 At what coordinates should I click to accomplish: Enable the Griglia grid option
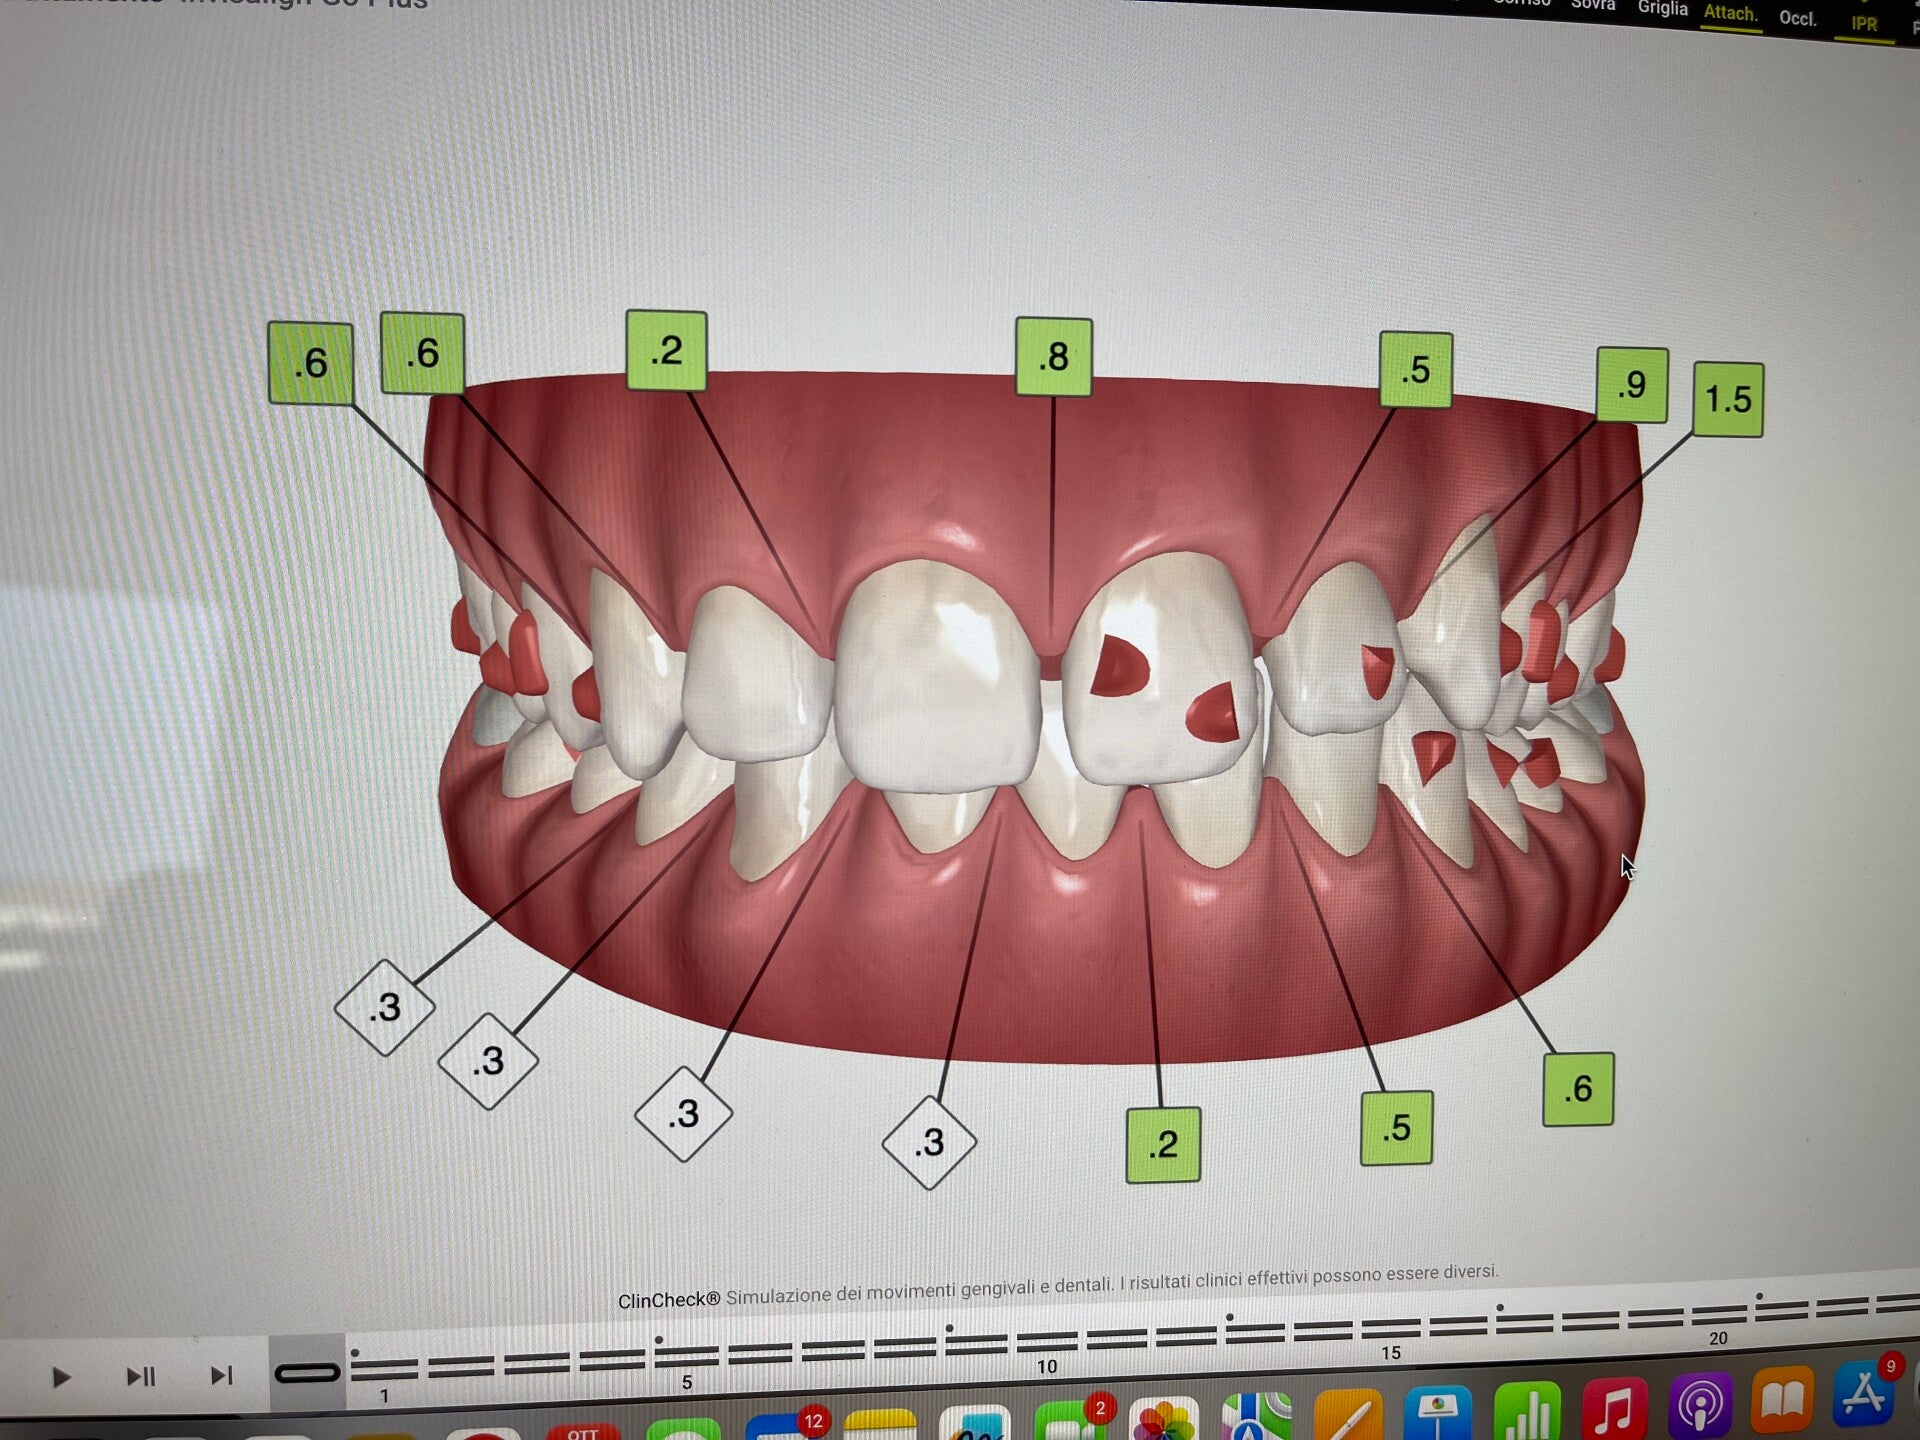point(1662,8)
